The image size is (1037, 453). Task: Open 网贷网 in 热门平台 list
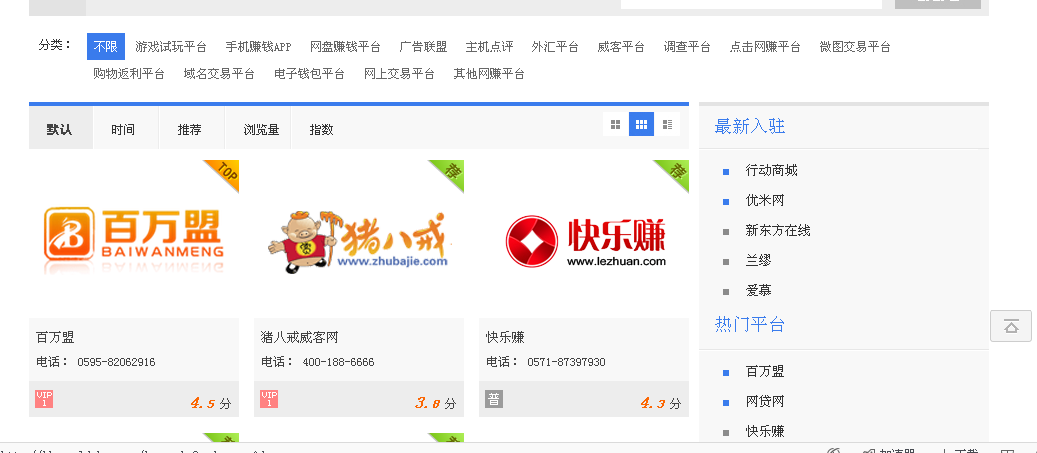pyautogui.click(x=765, y=401)
